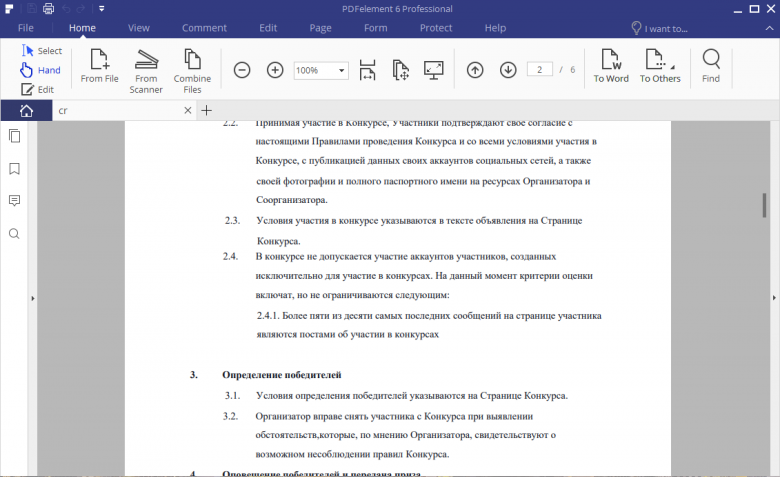
Task: Open quick access toolbar dropdown
Action: click(x=101, y=8)
